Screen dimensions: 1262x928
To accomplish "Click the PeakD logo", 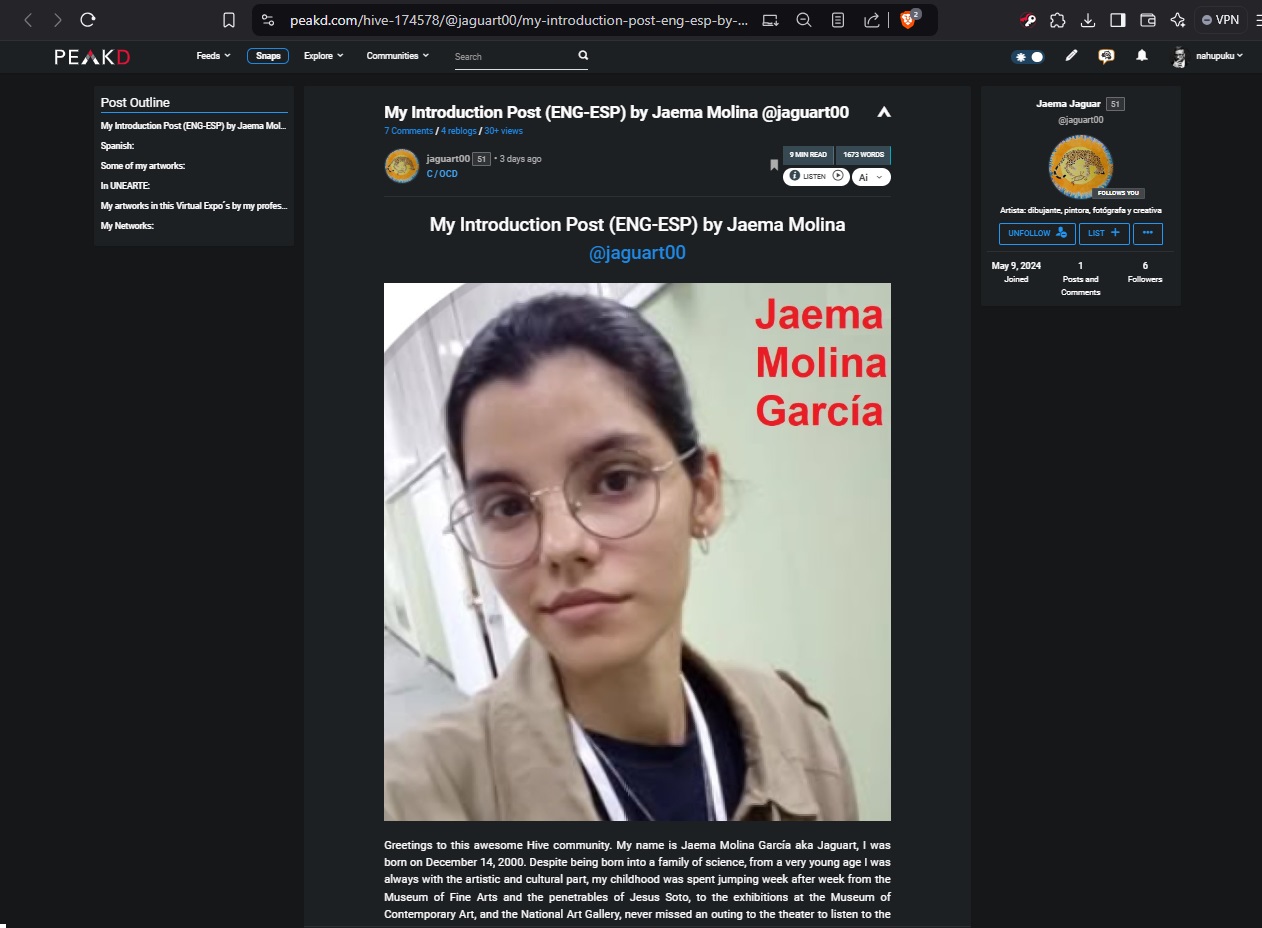I will pyautogui.click(x=92, y=57).
